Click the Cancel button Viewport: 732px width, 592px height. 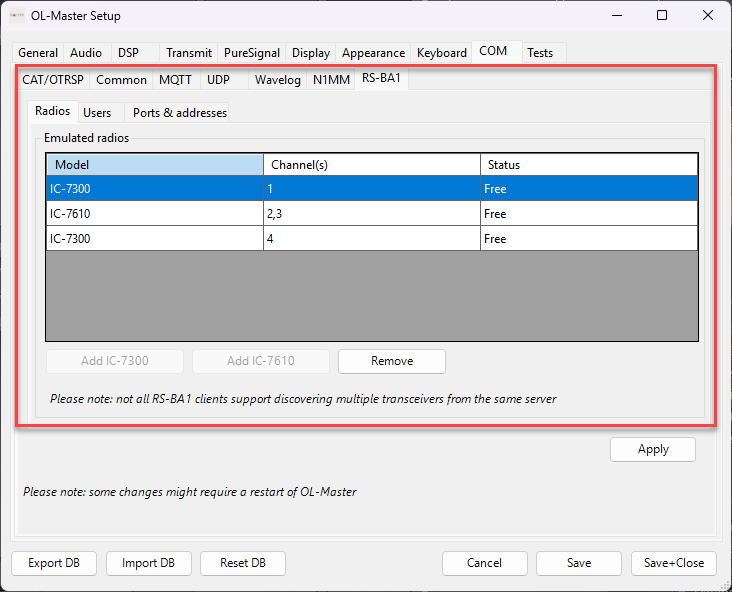485,564
